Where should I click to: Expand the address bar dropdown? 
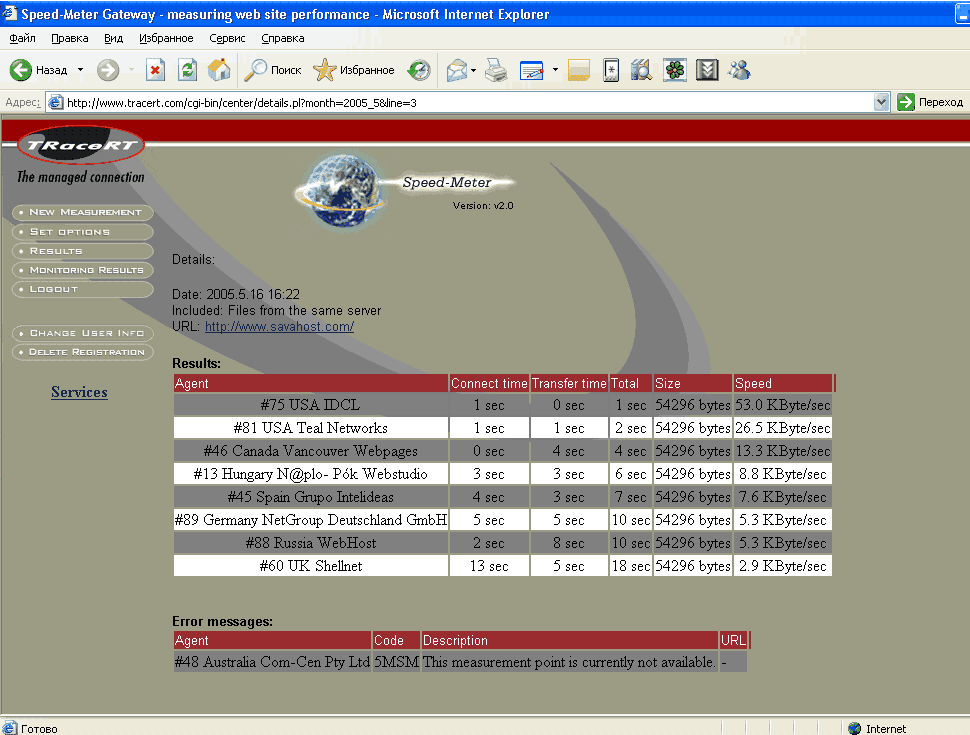[x=882, y=102]
